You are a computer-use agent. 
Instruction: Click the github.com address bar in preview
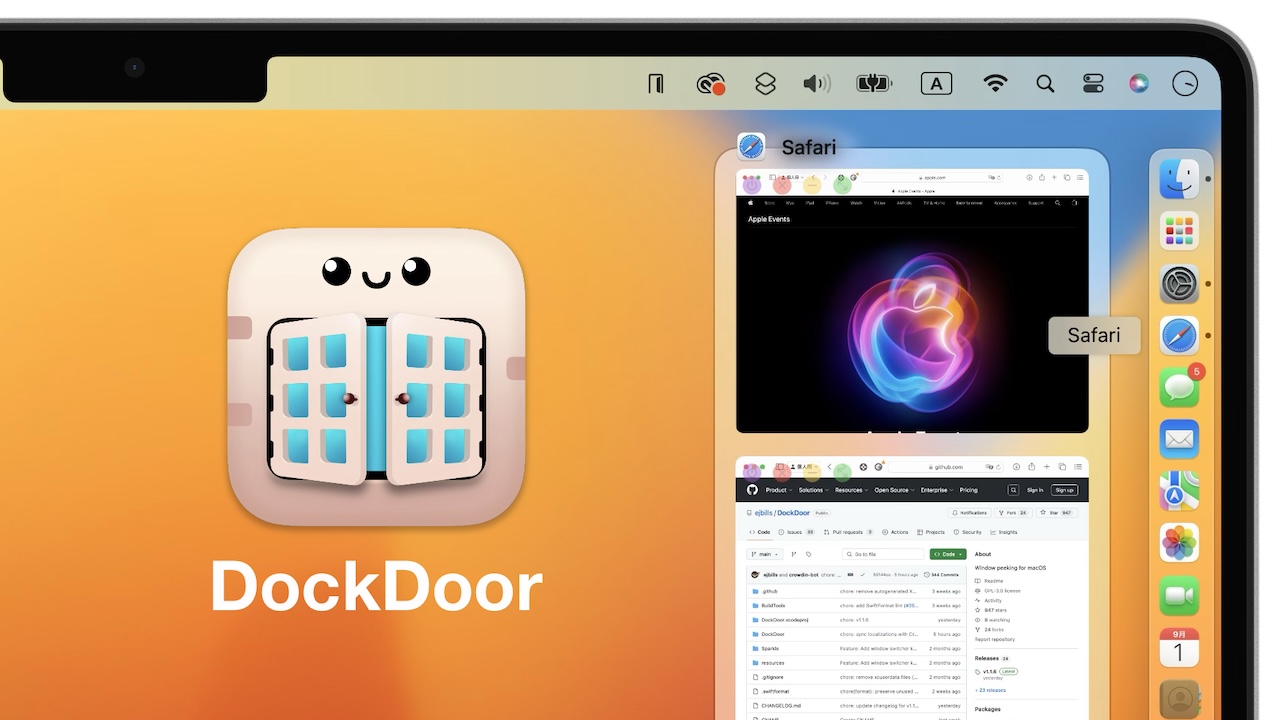point(946,467)
